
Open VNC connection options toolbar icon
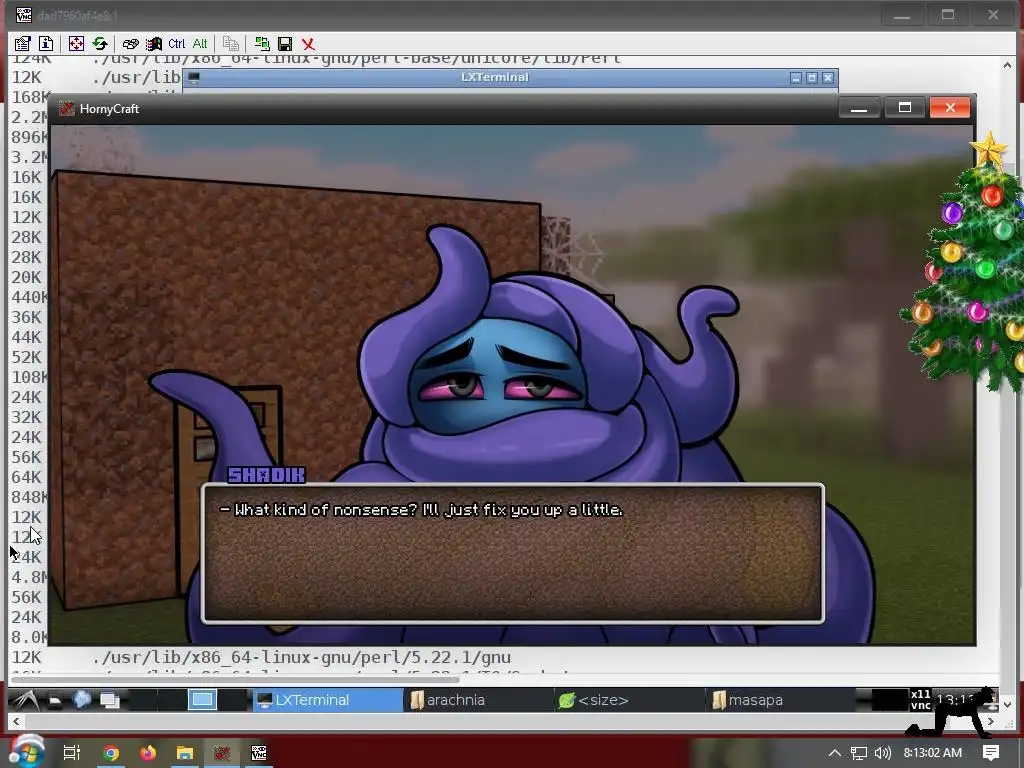pos(23,44)
